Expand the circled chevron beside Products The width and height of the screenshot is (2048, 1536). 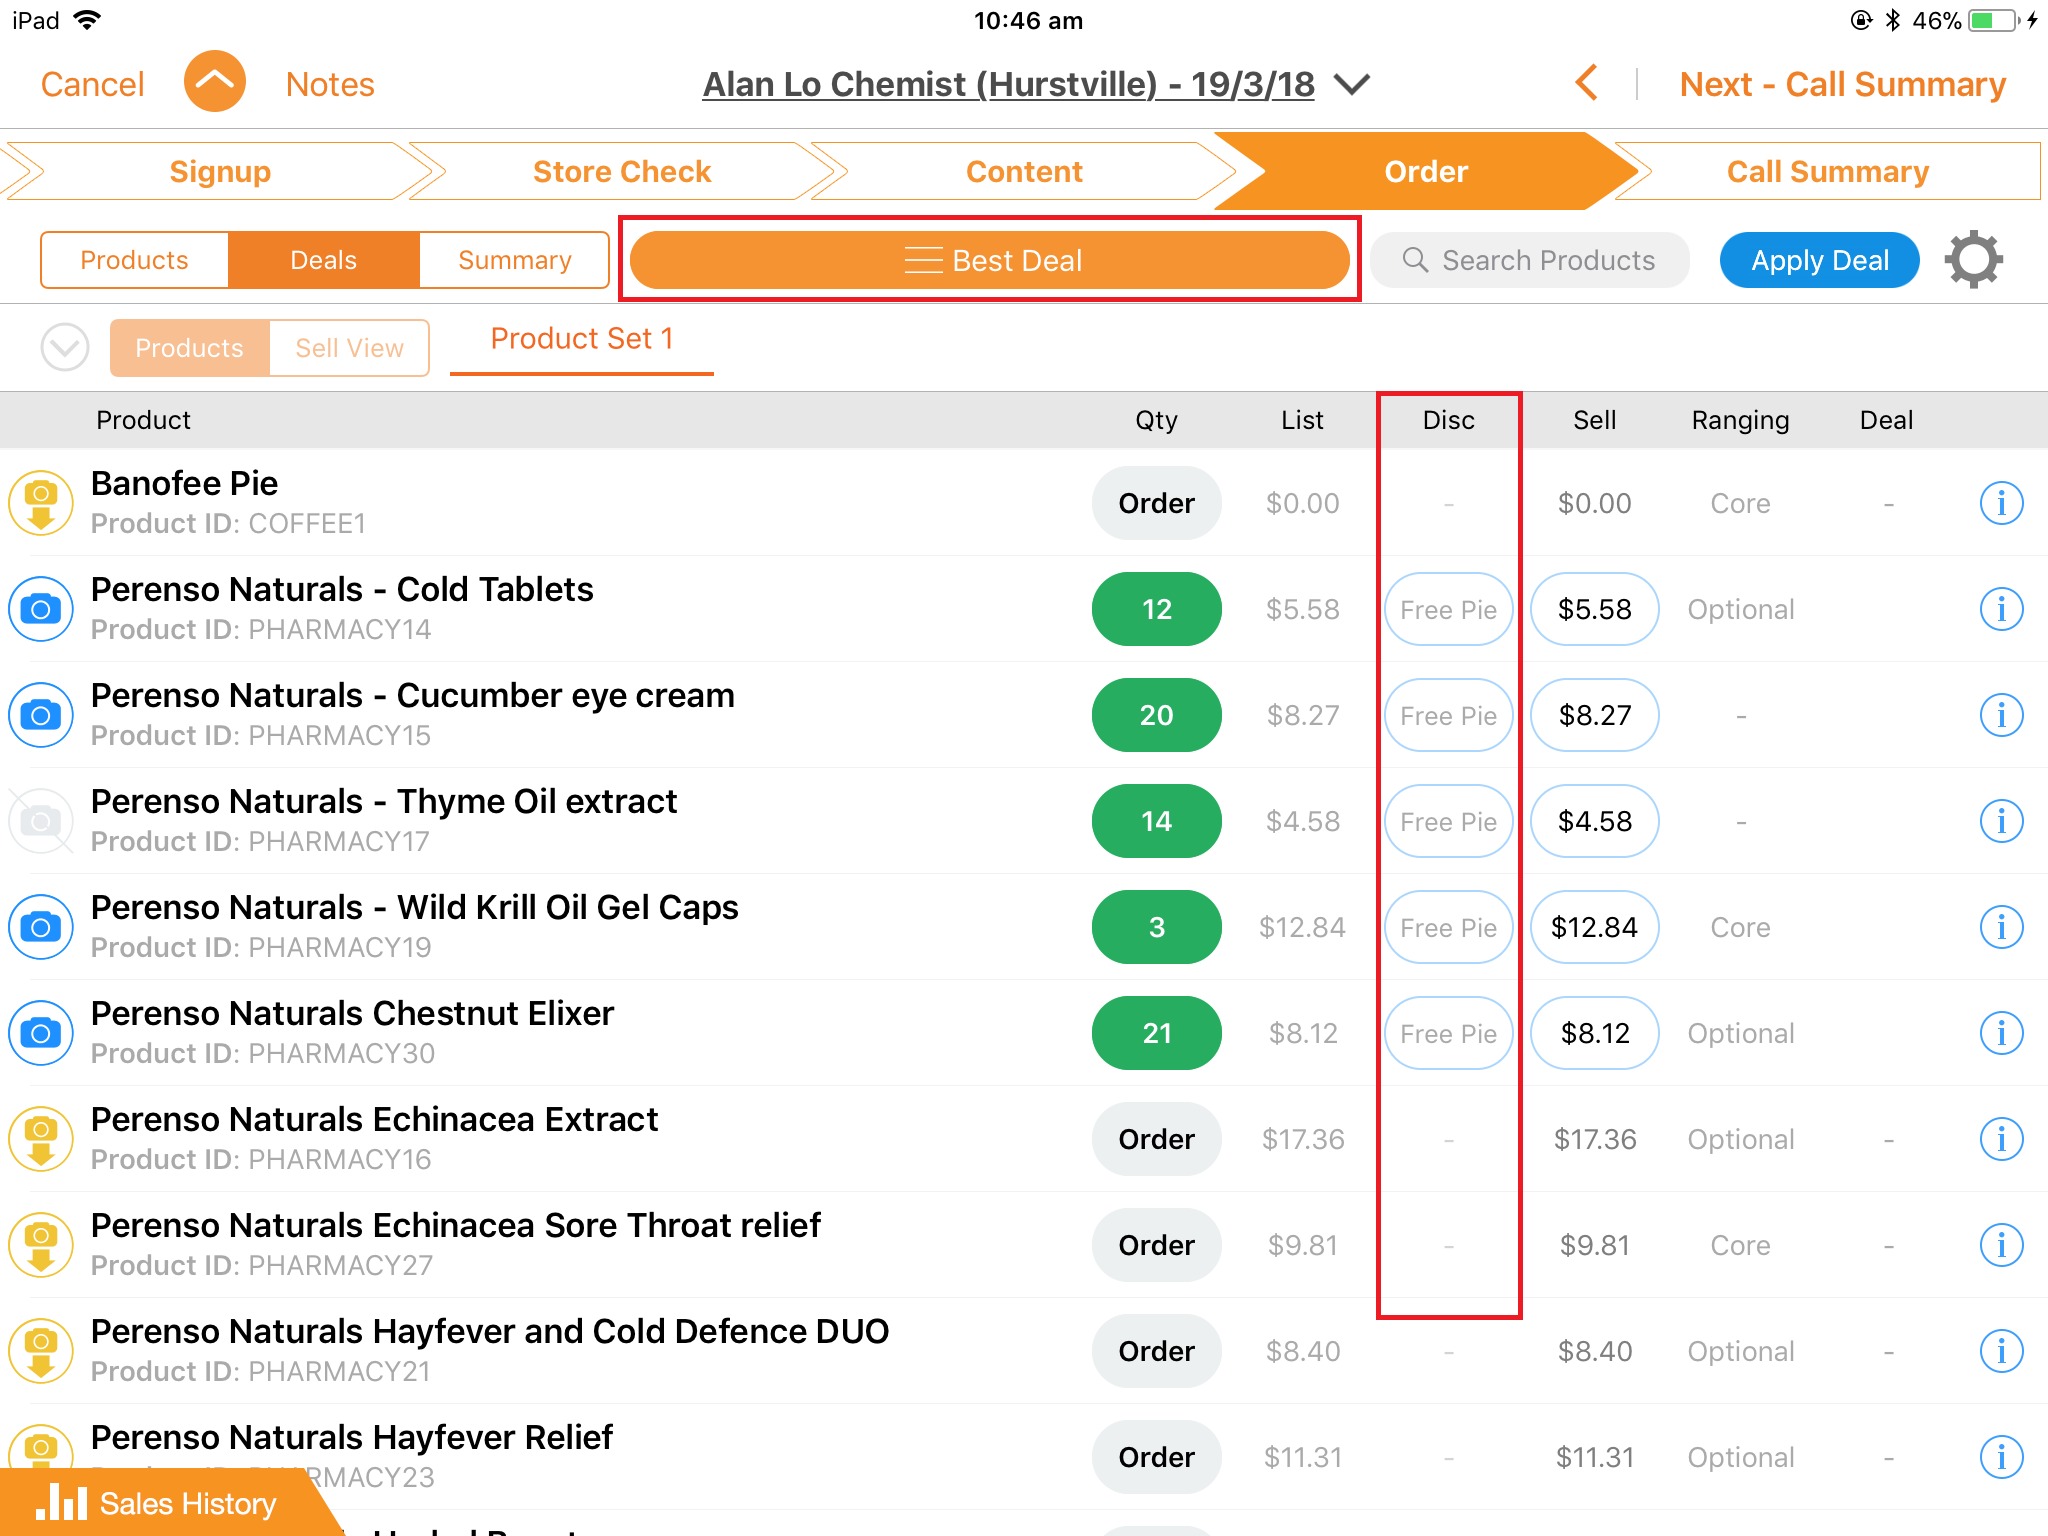65,348
